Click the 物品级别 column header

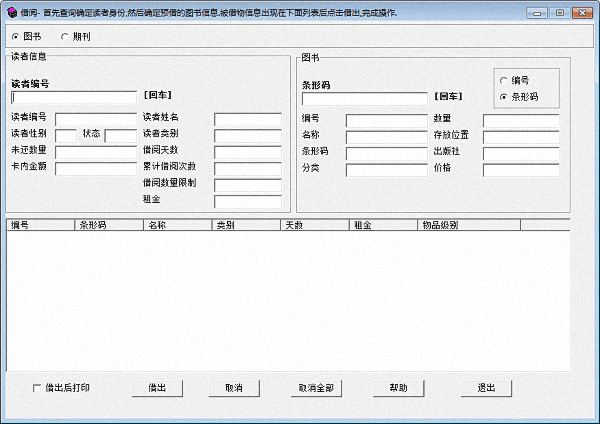click(490, 225)
